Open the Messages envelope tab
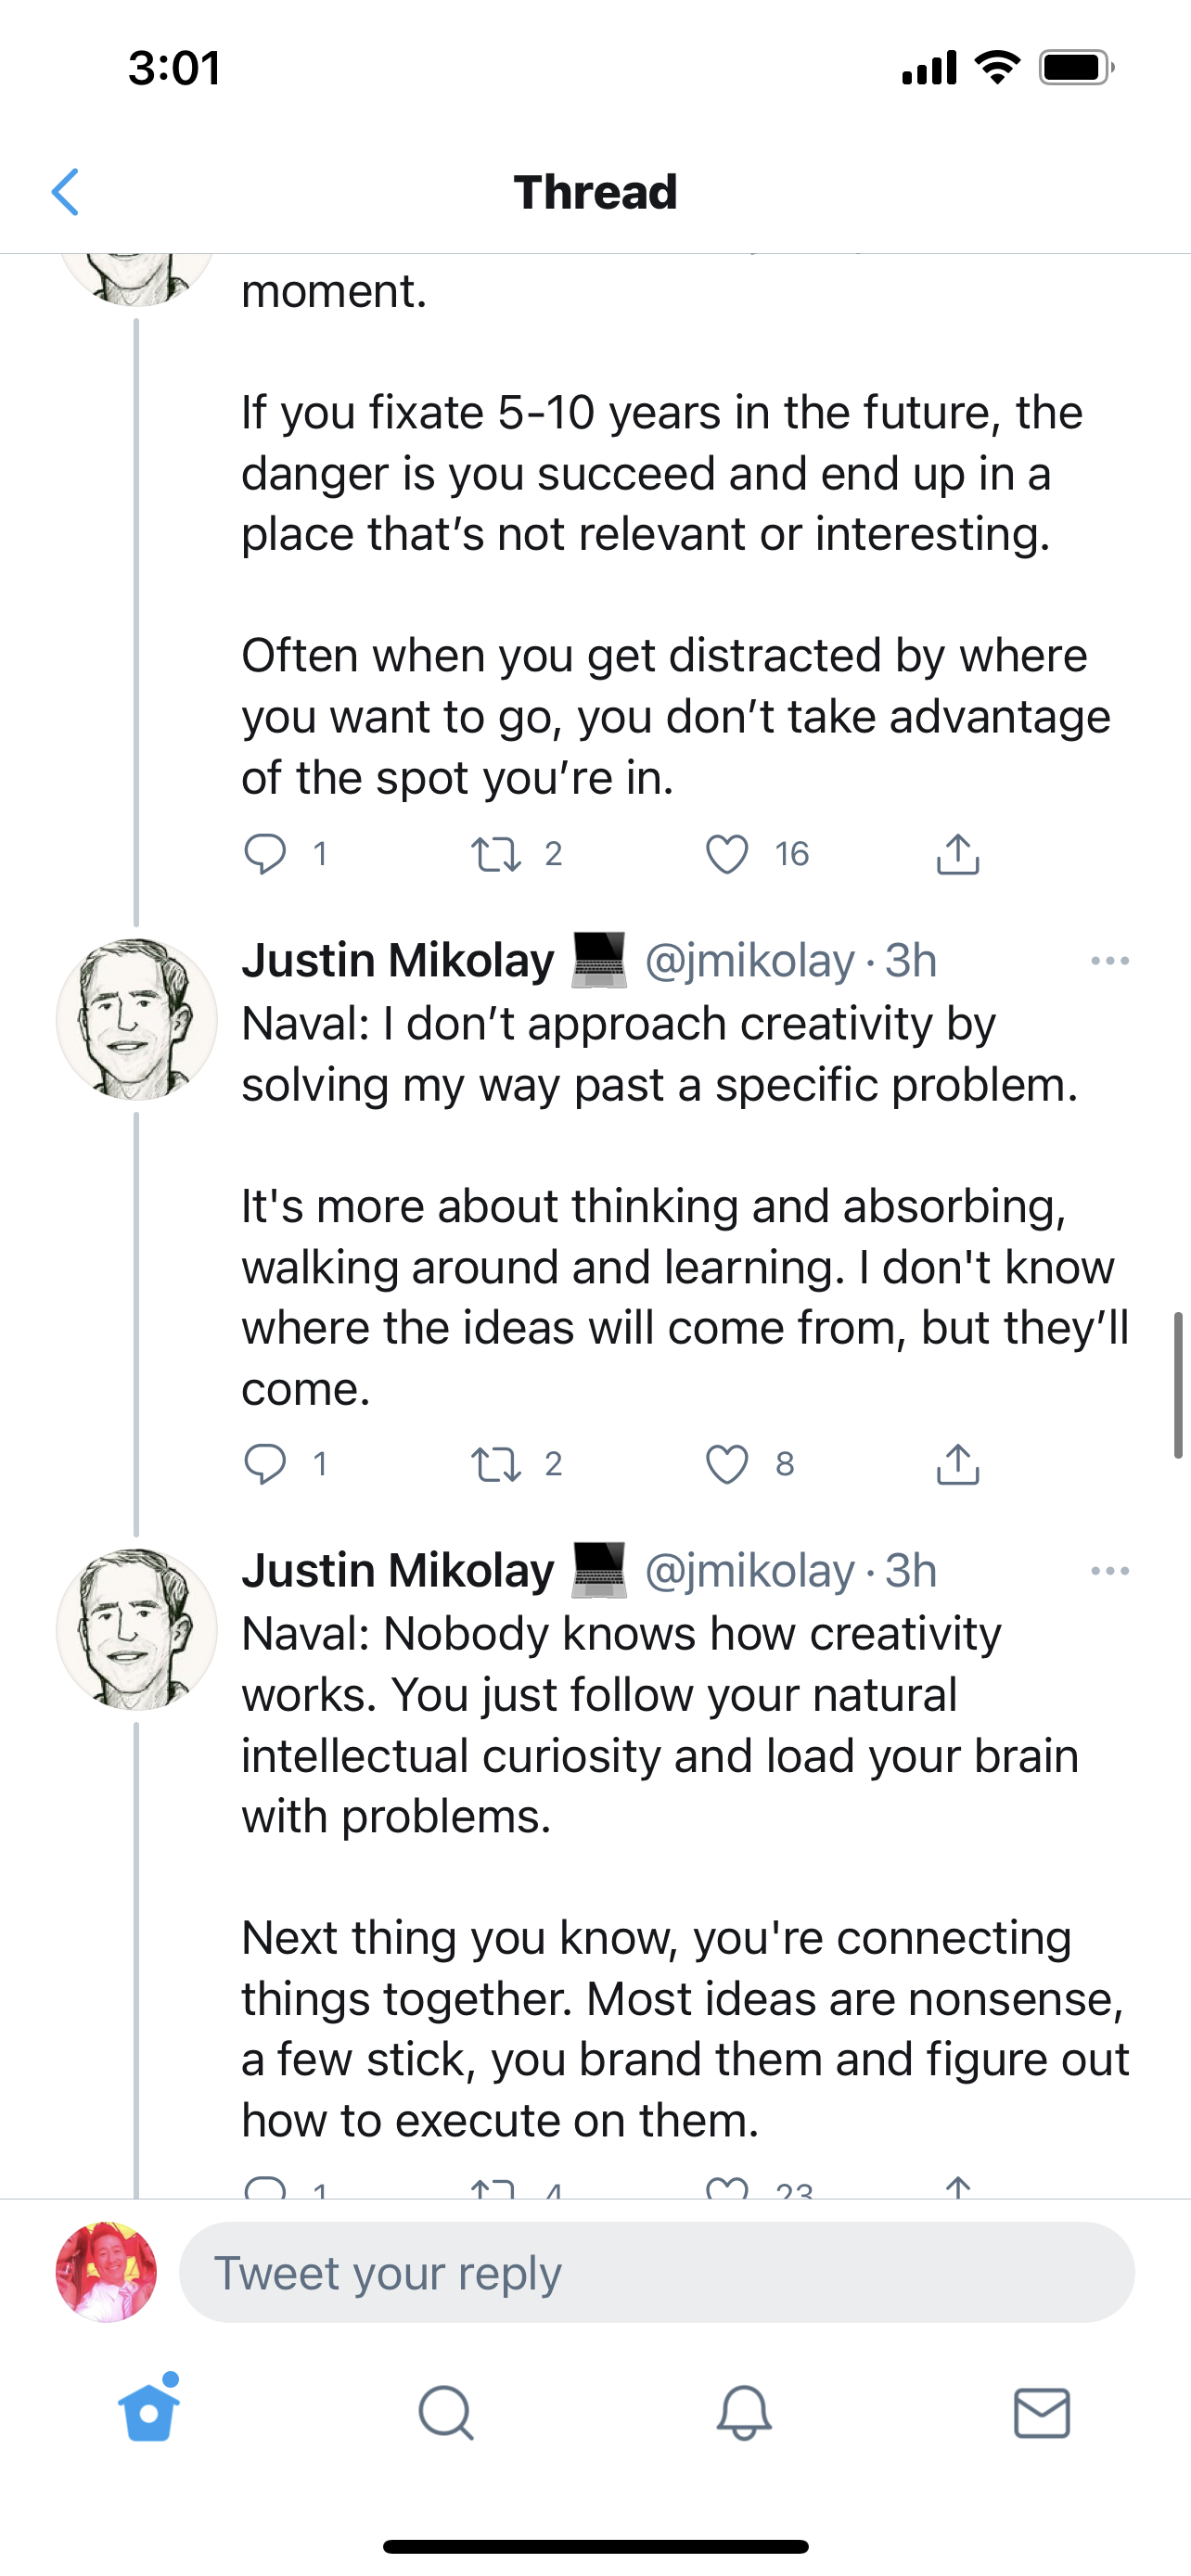 pos(1041,2412)
